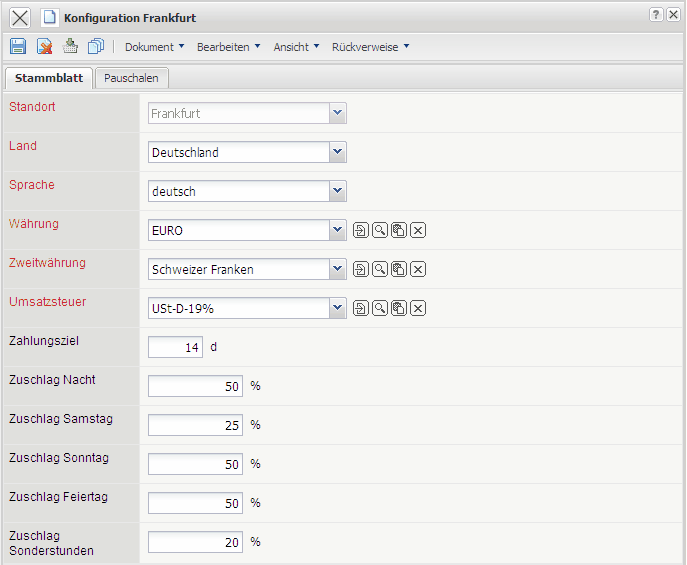
Task: Open linked record icon next to Zweitwährung
Action: click(361, 269)
